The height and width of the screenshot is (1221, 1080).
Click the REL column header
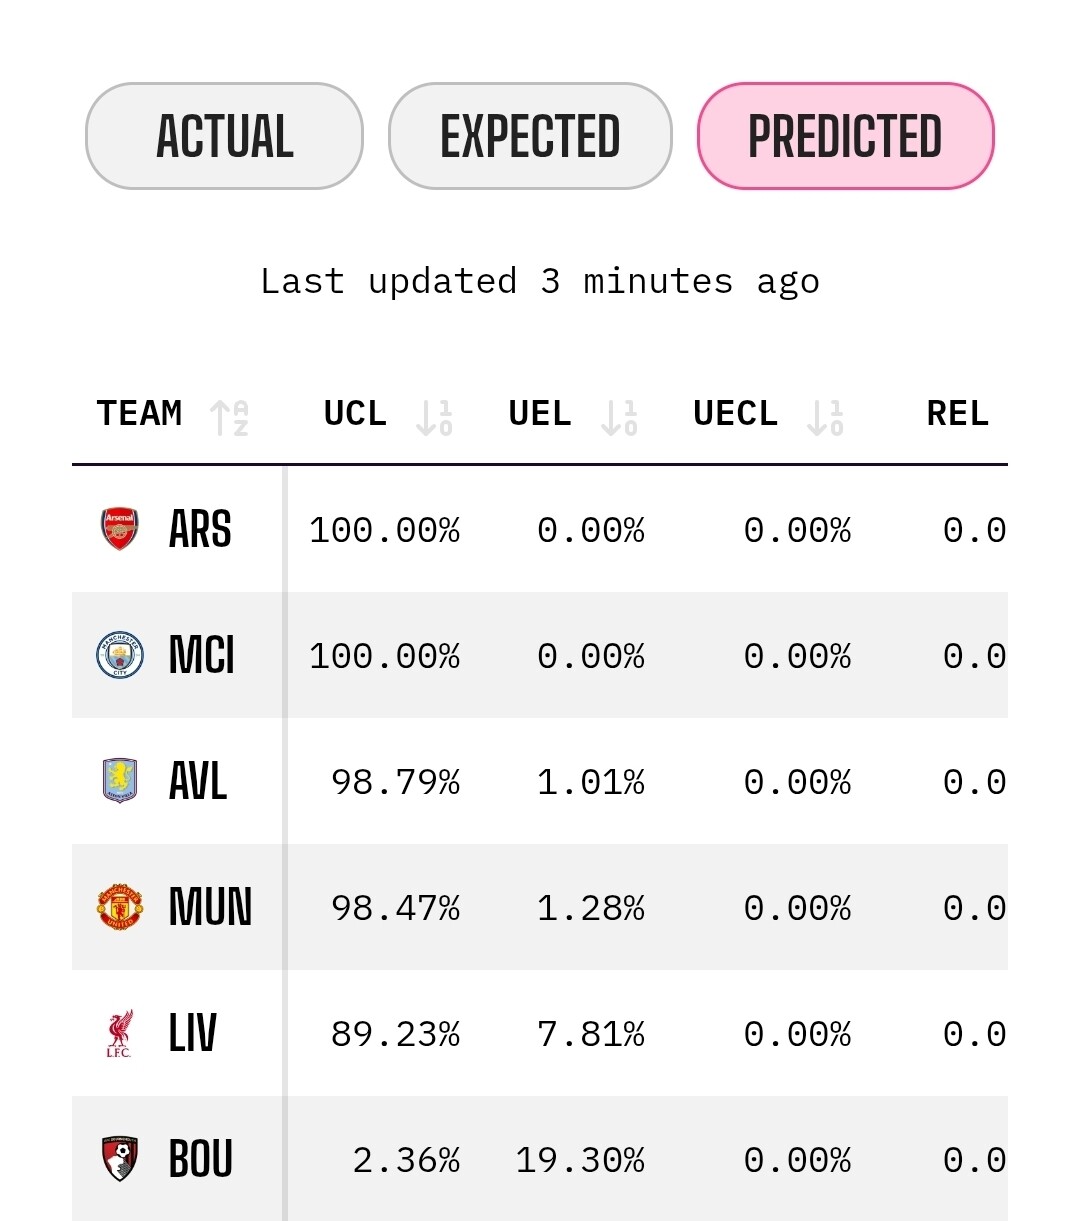(x=957, y=414)
